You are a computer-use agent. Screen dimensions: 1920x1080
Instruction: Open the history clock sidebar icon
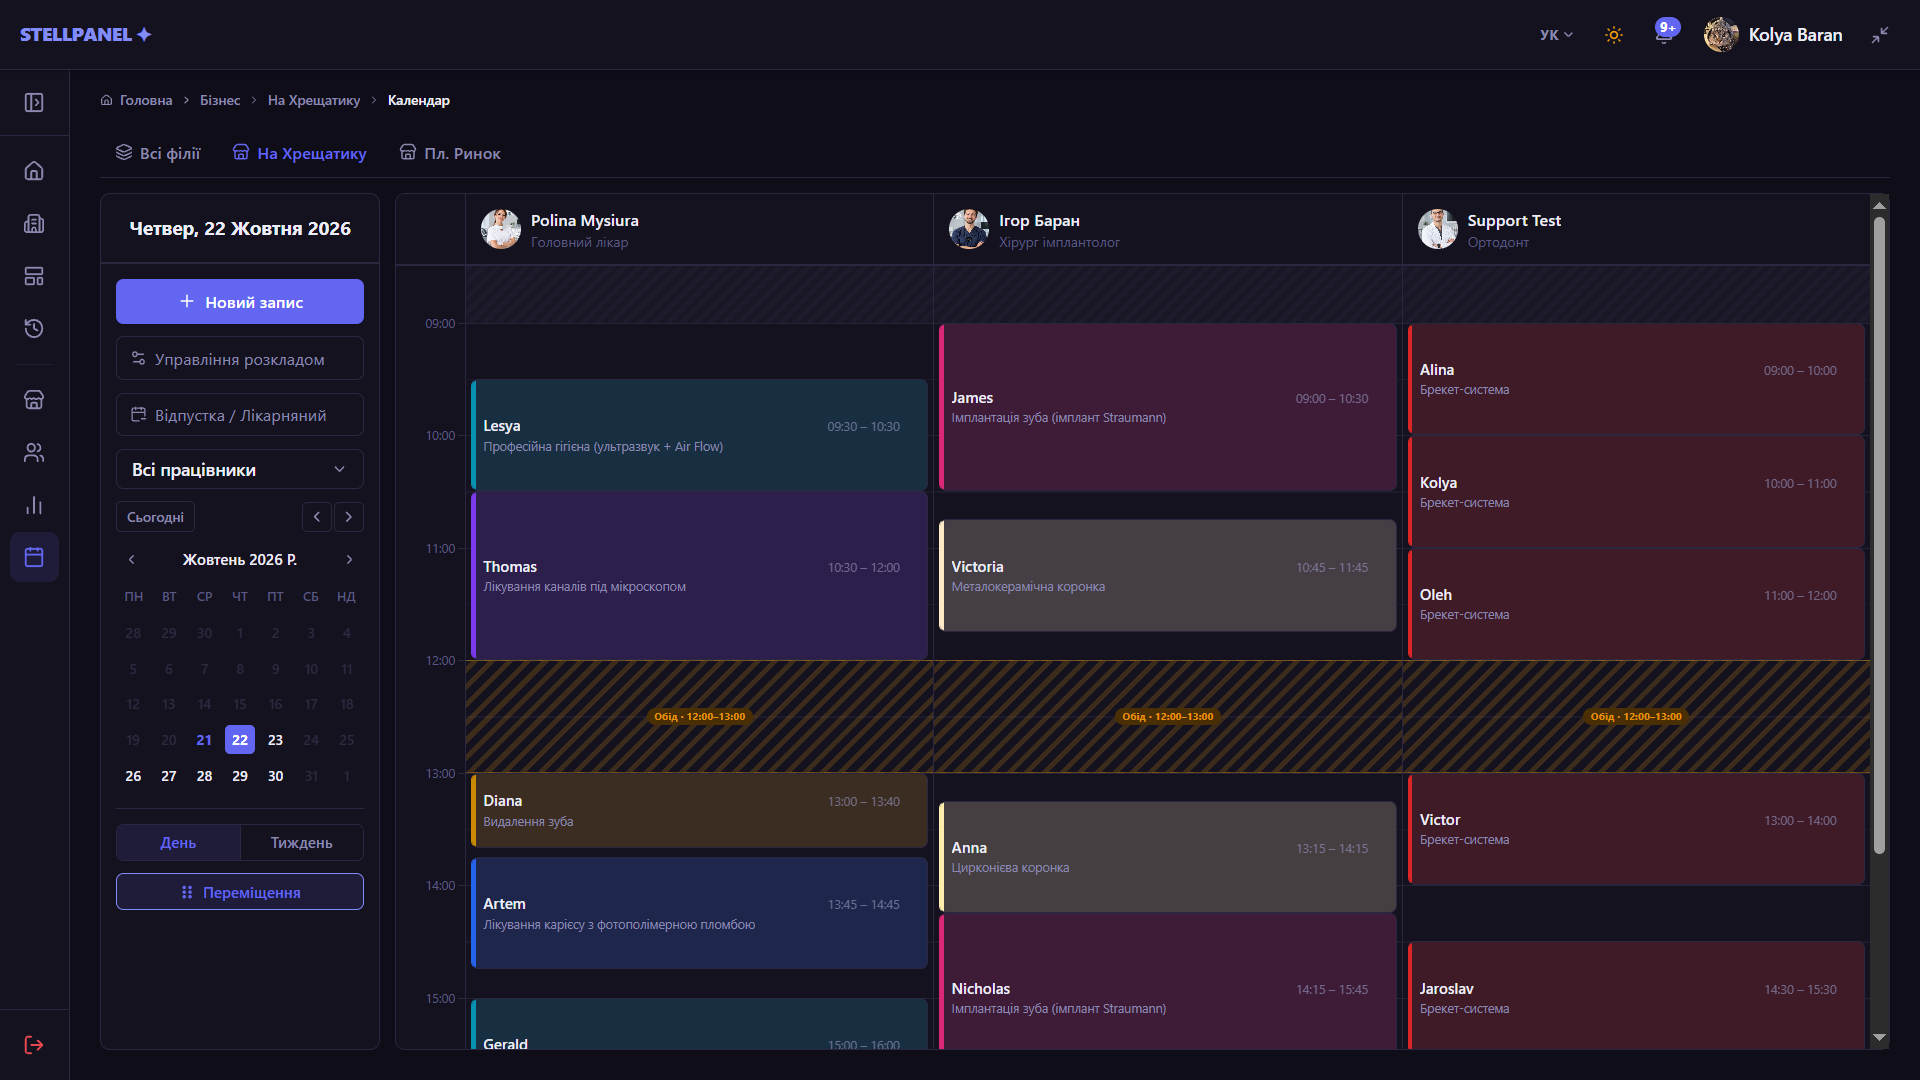pos(34,328)
